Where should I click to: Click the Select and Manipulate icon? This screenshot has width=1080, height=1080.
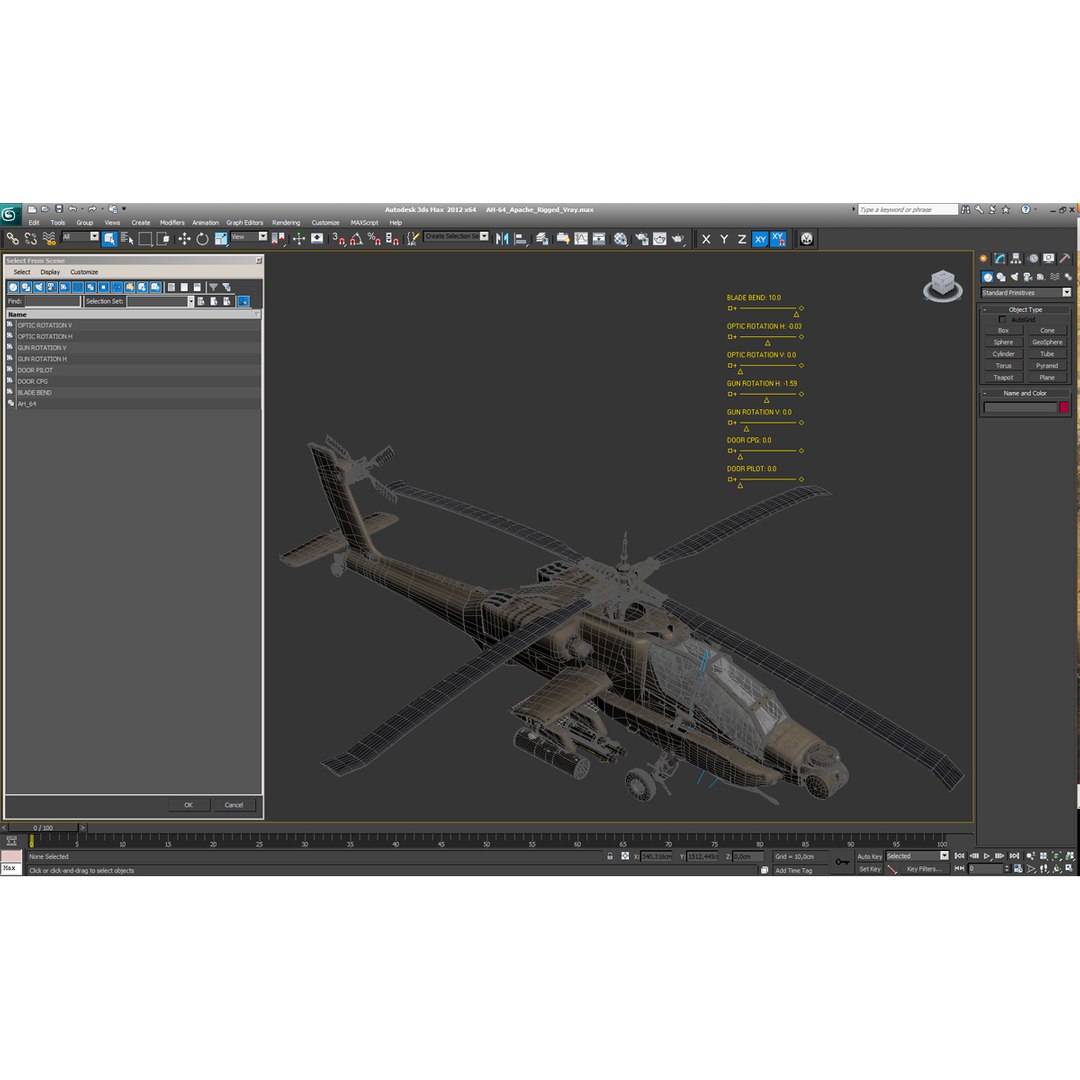pos(298,239)
